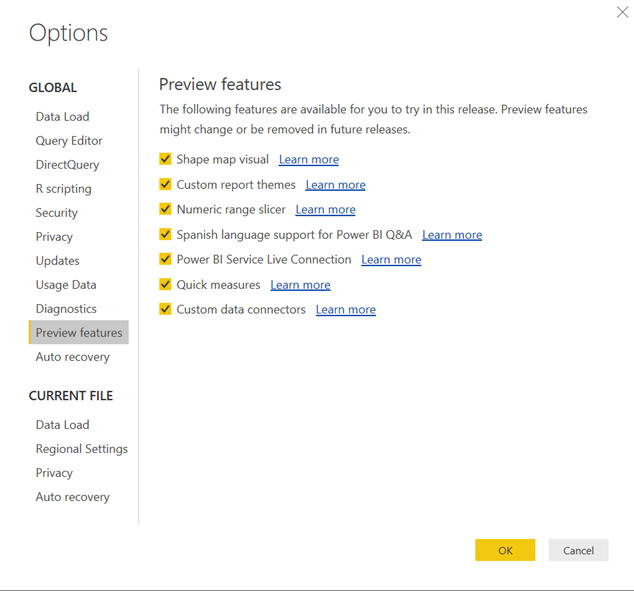This screenshot has width=634, height=591.
Task: Disable Custom data connectors checkbox
Action: (165, 309)
